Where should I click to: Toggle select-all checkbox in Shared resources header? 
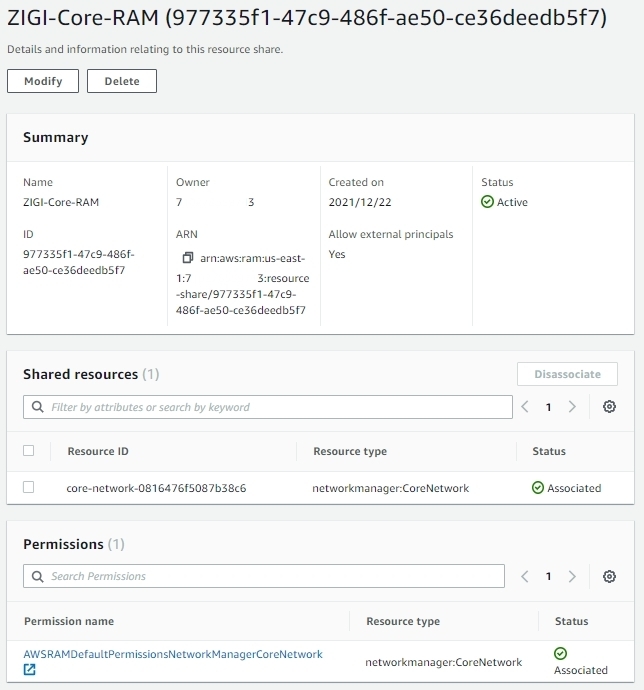[28, 451]
